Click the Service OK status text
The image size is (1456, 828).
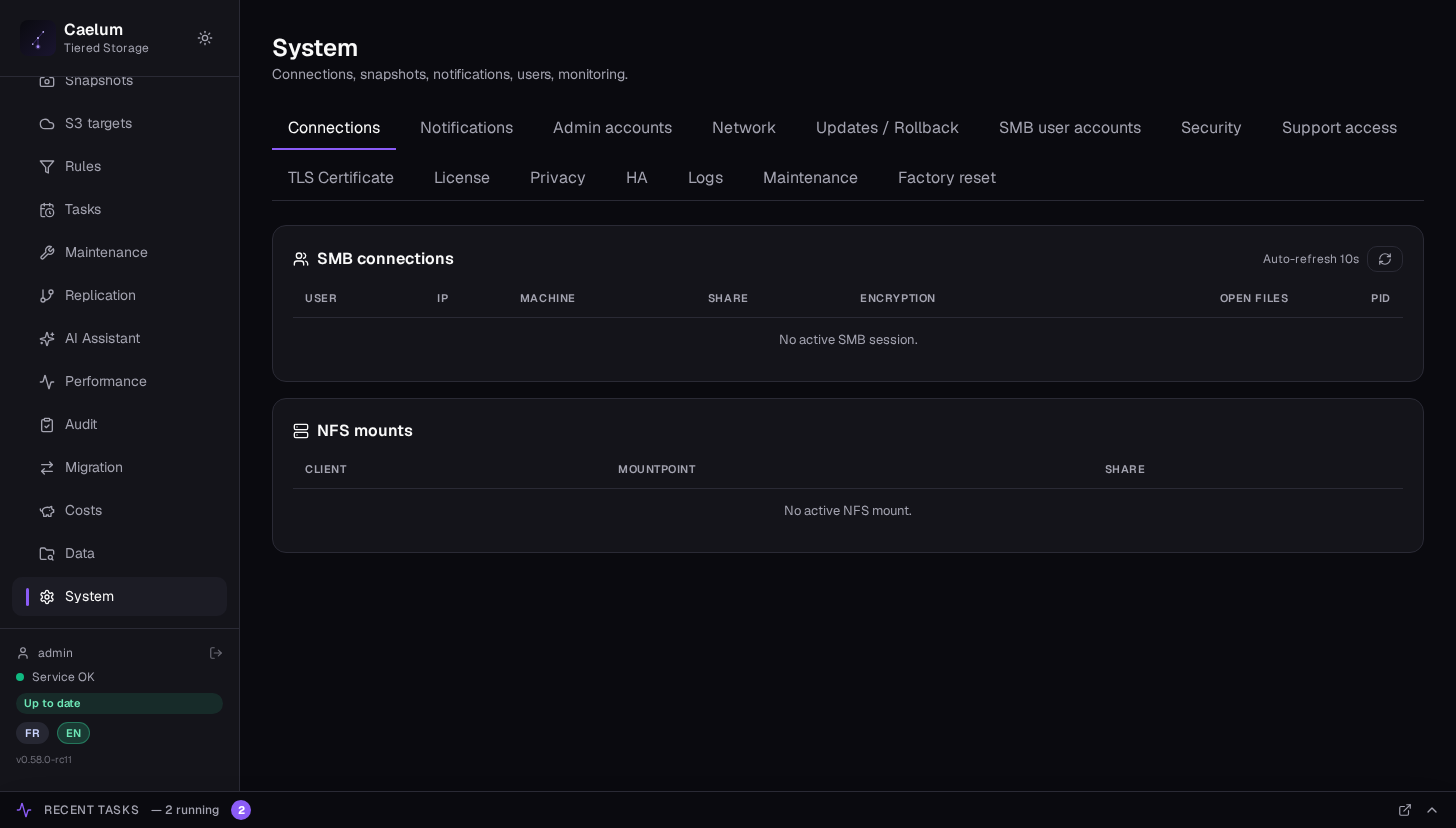(x=63, y=677)
